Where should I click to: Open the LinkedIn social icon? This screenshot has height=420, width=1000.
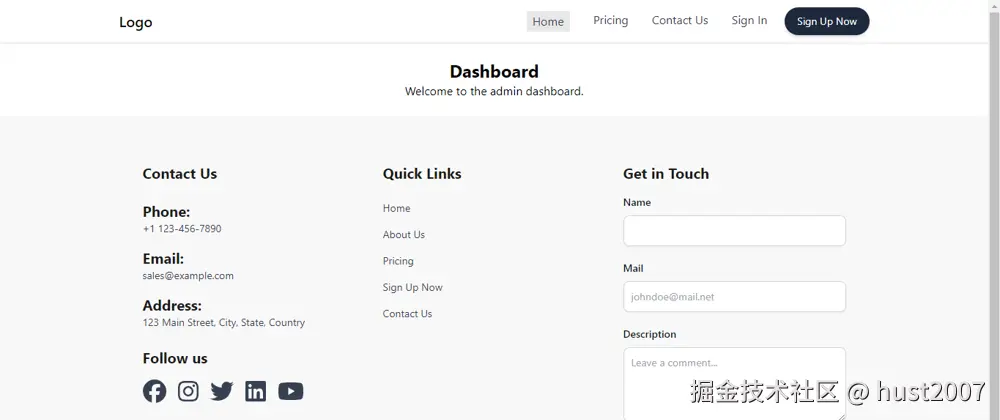coord(256,391)
